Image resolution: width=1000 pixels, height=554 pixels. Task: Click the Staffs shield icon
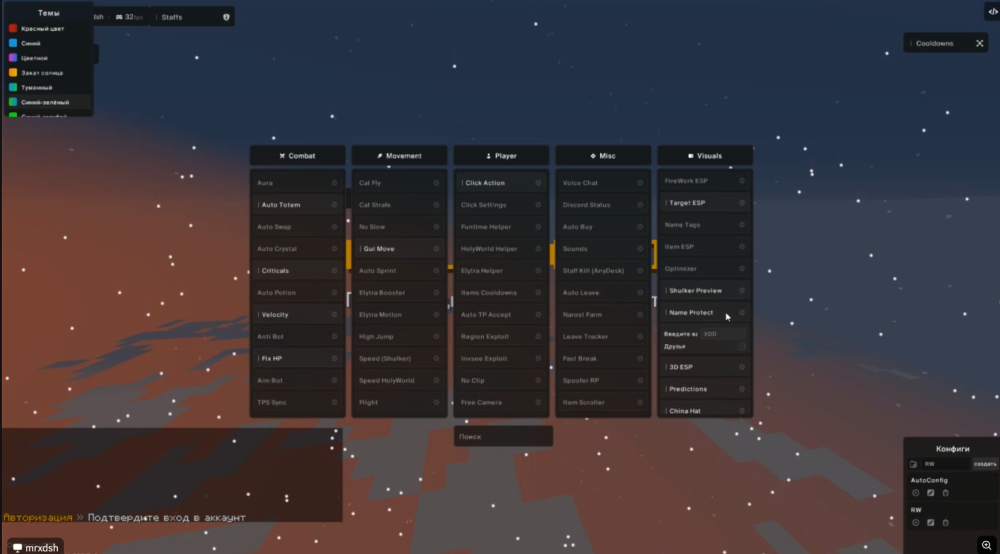click(226, 17)
